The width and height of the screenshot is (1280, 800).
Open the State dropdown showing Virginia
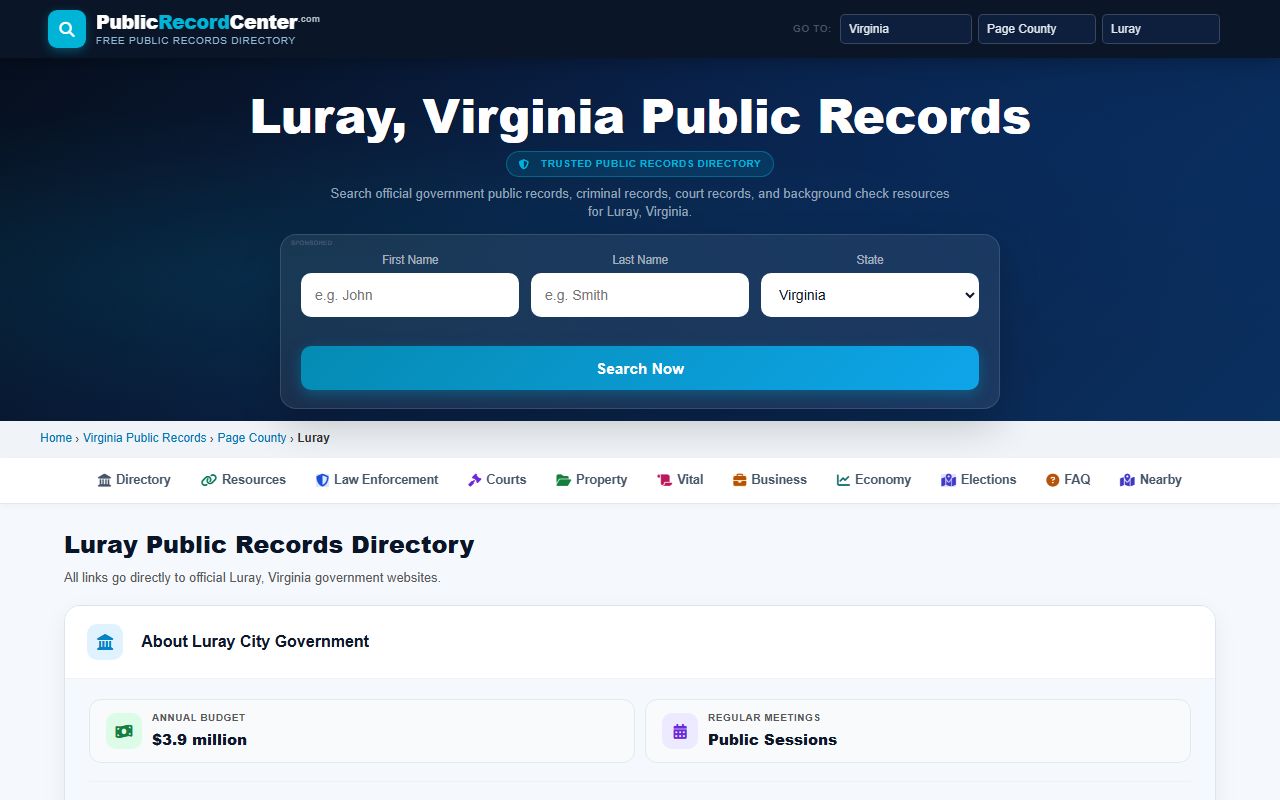[870, 295]
